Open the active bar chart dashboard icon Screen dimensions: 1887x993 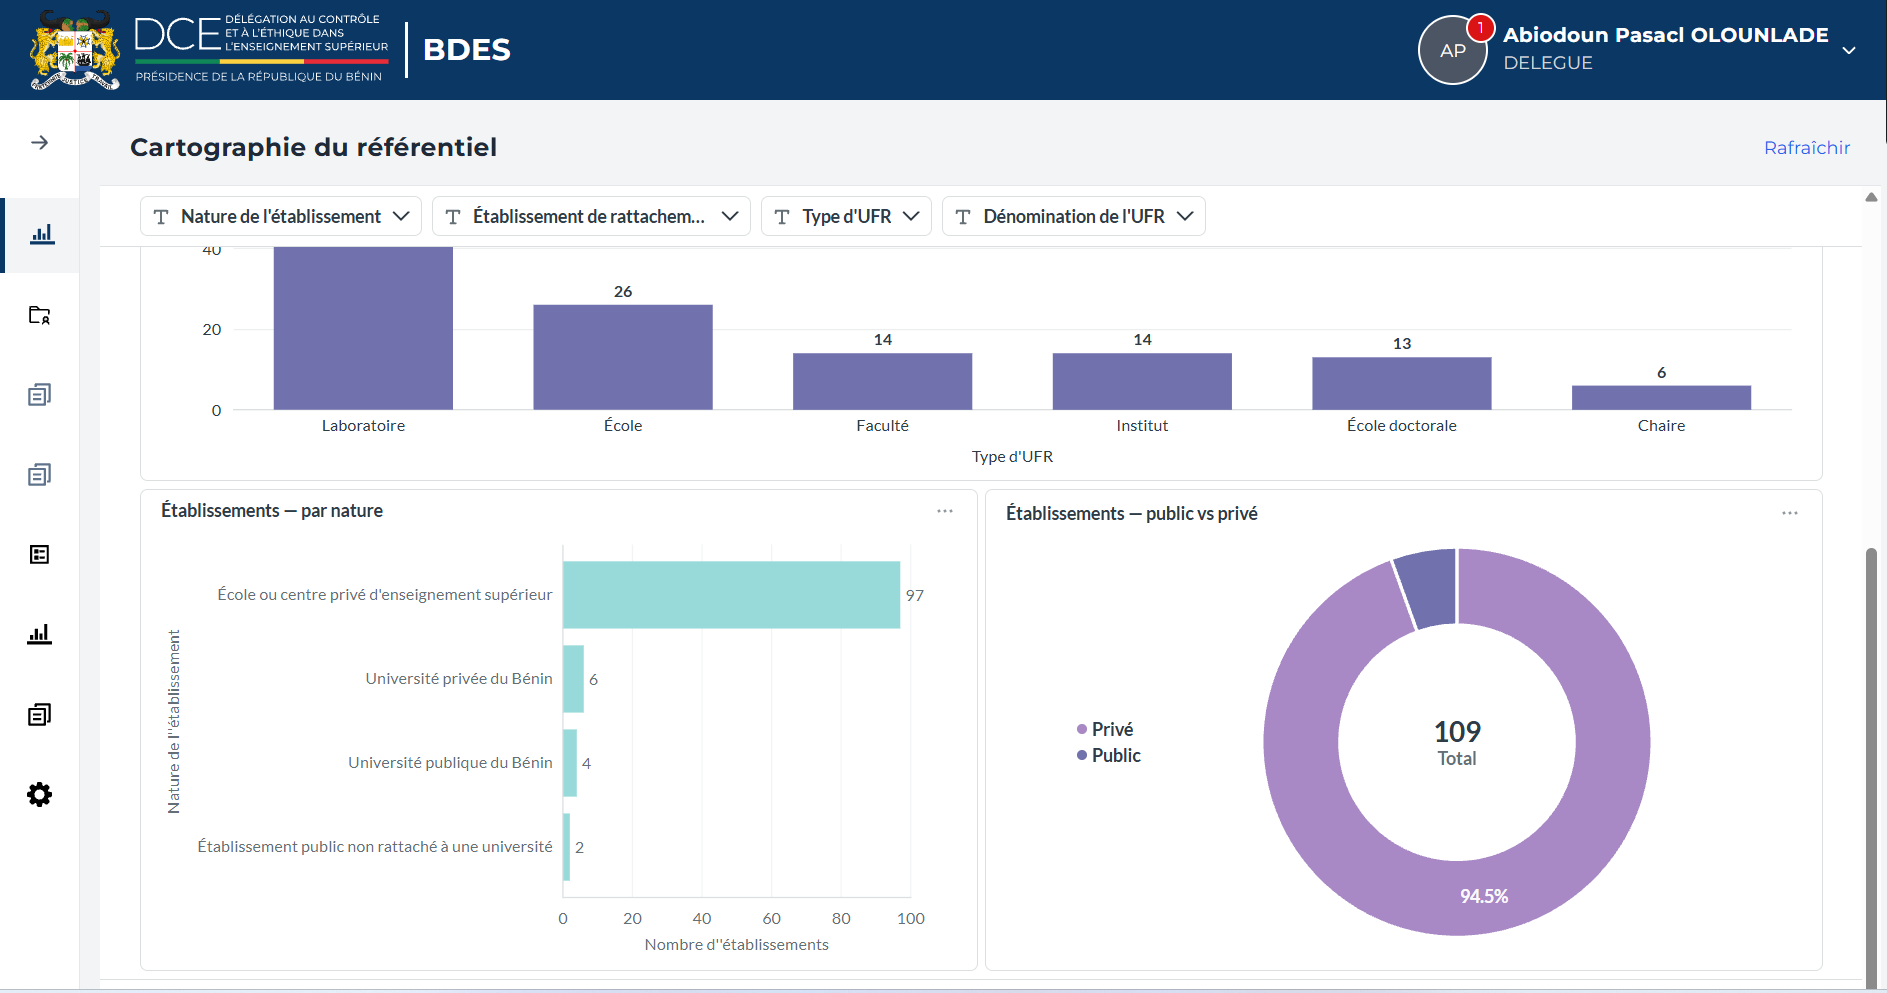(41, 234)
